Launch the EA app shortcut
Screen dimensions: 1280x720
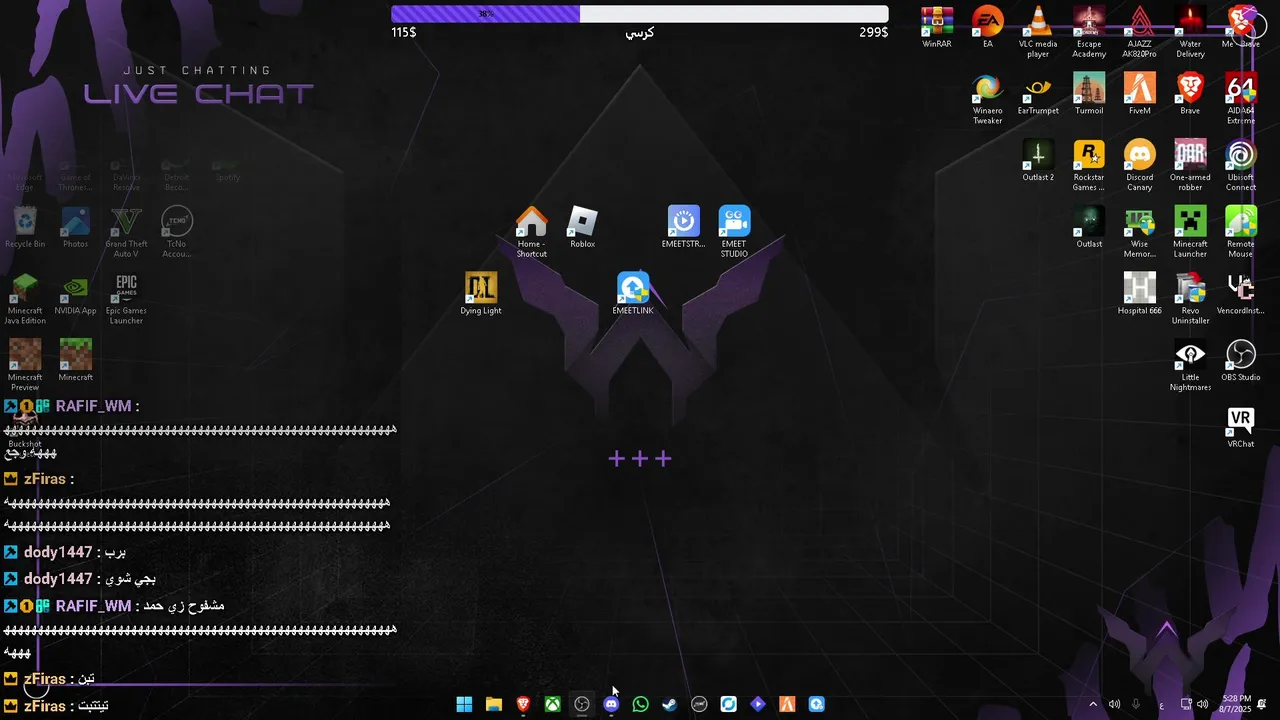coord(987,28)
